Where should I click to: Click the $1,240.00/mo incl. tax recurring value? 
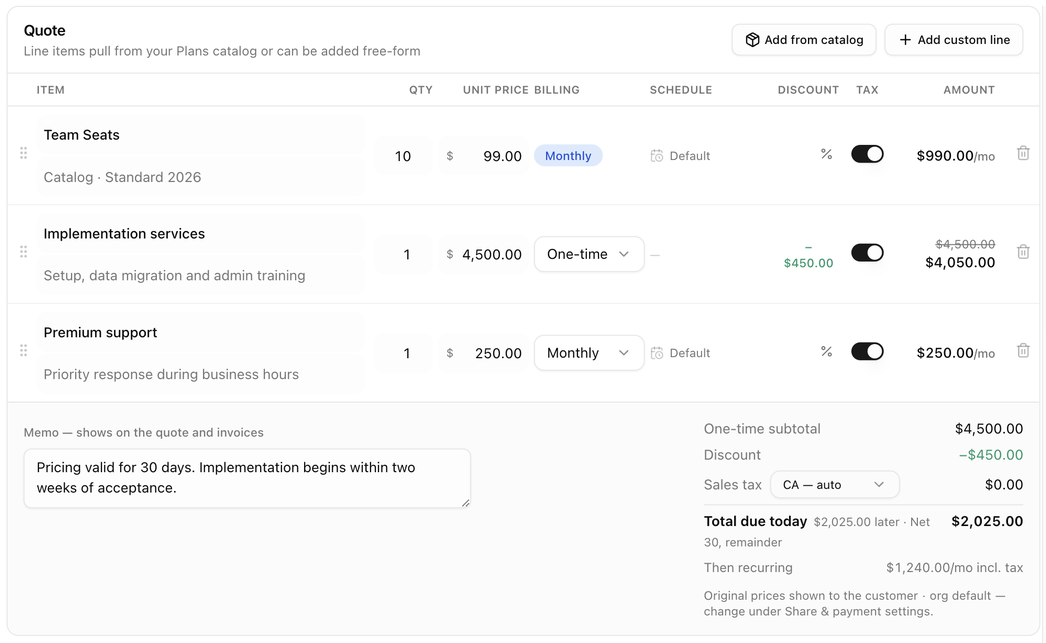954,568
